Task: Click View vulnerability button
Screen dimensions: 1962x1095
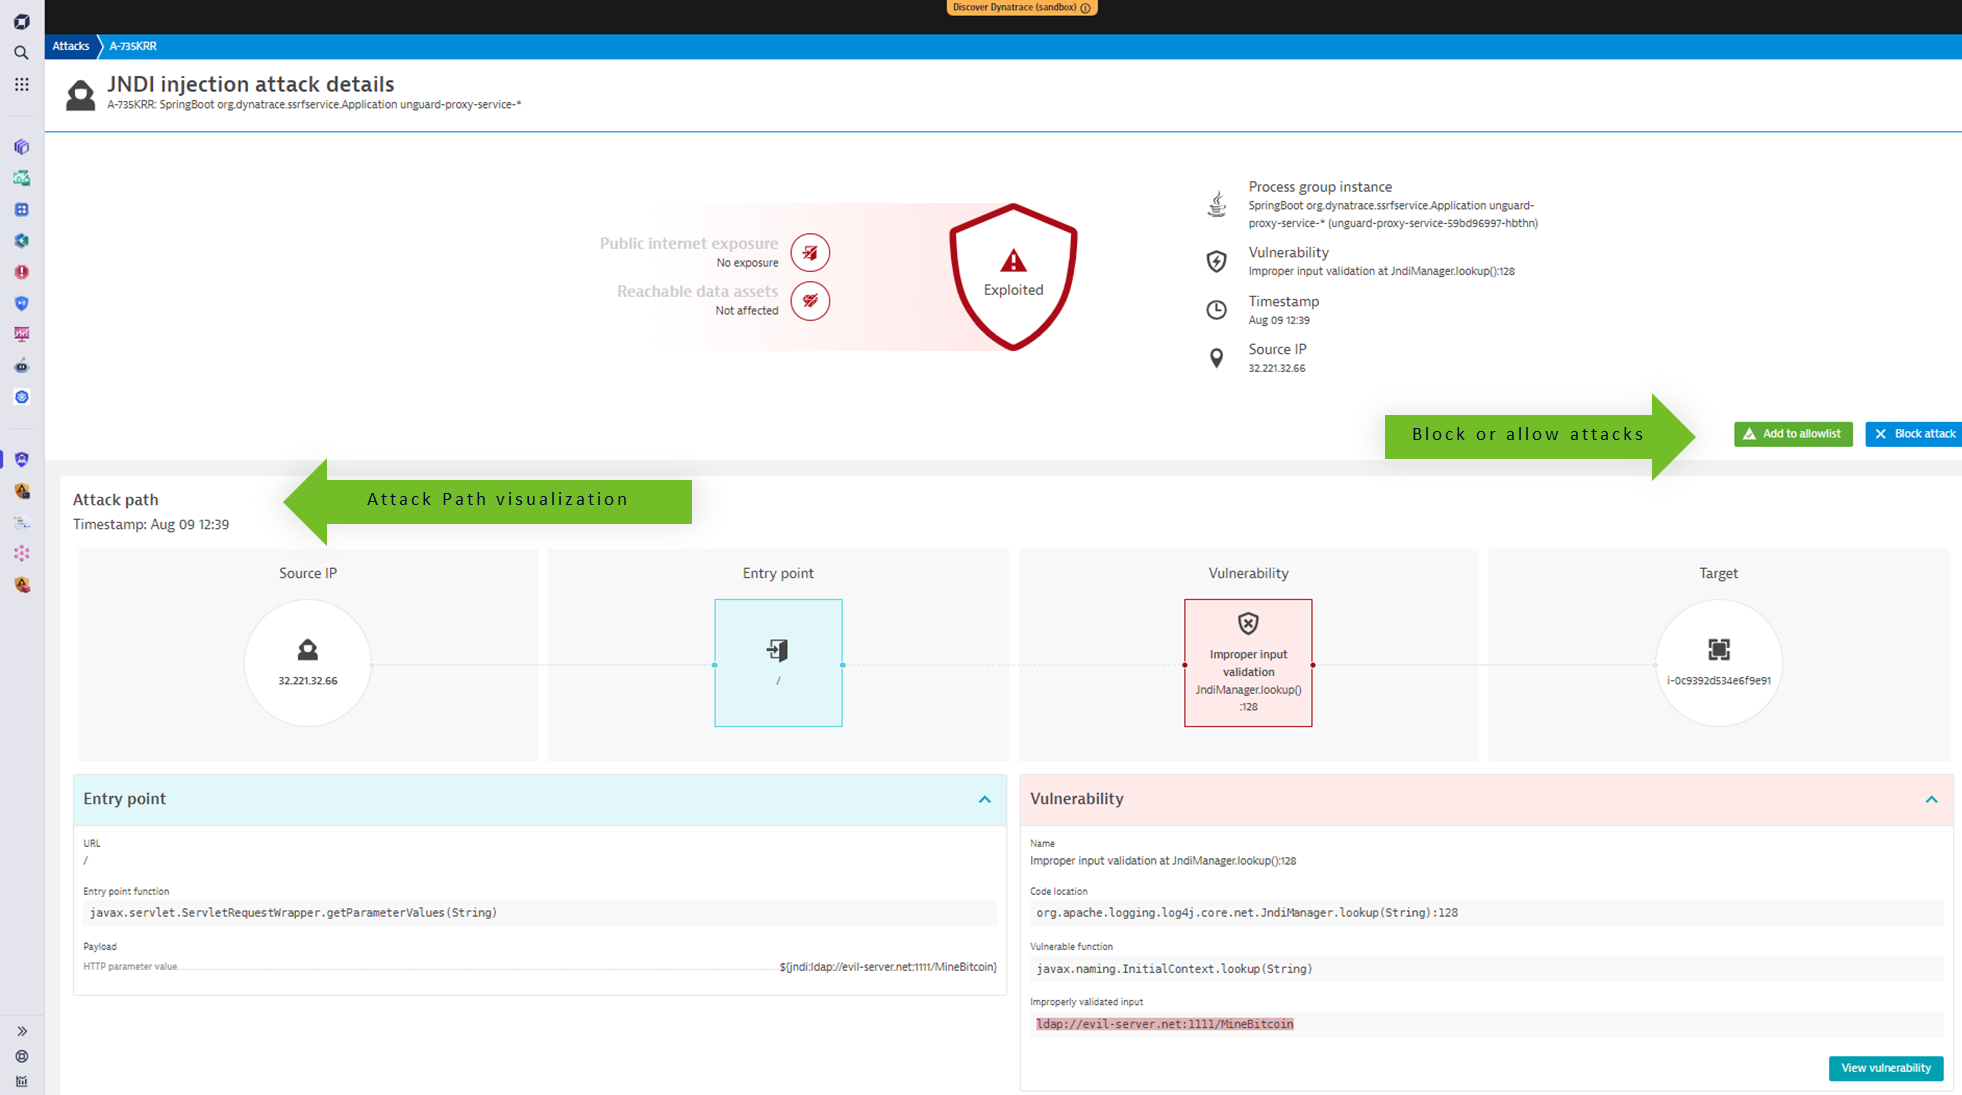Action: click(x=1885, y=1068)
